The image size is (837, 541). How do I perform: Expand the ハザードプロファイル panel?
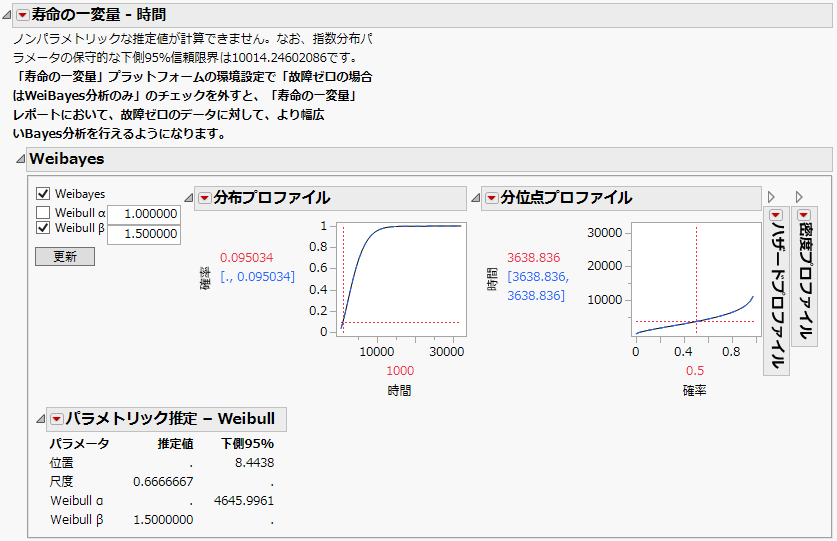click(771, 197)
